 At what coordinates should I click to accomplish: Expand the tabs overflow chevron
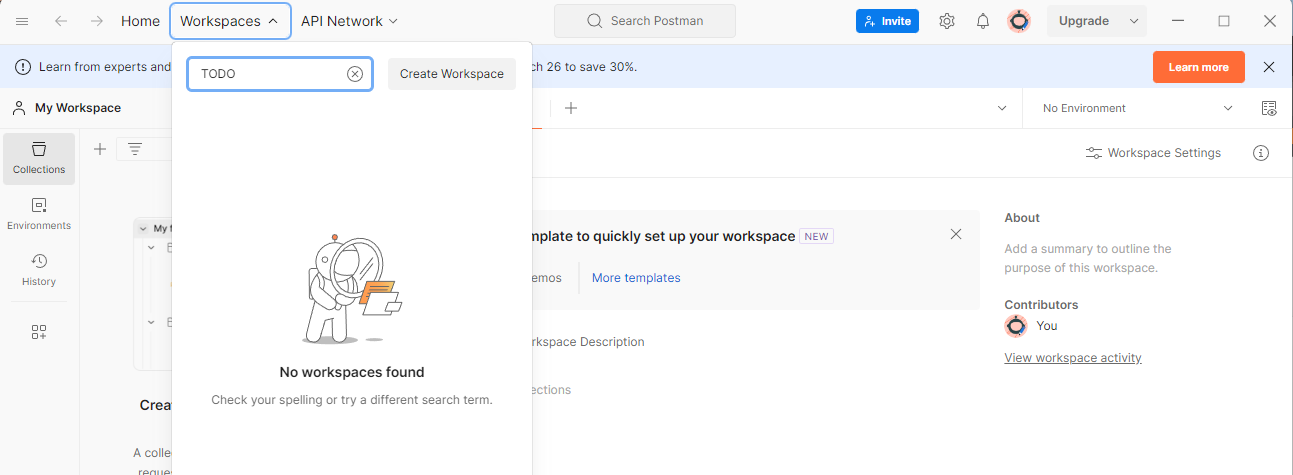click(1002, 108)
